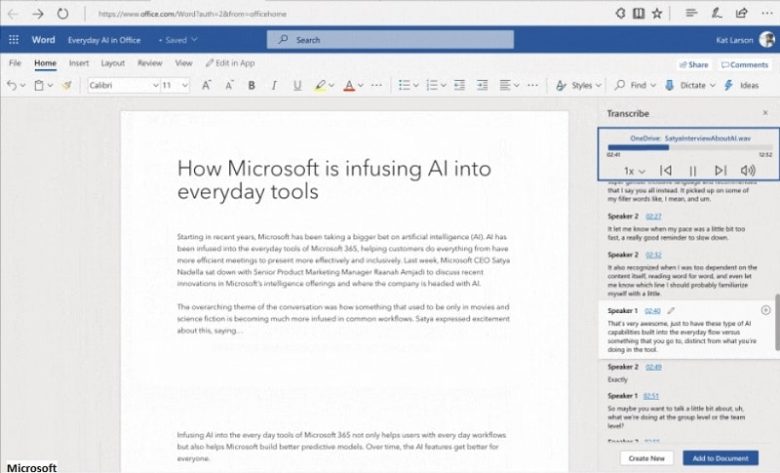The width and height of the screenshot is (780, 473).
Task: Switch to the Insert tab
Action: pyautogui.click(x=79, y=63)
